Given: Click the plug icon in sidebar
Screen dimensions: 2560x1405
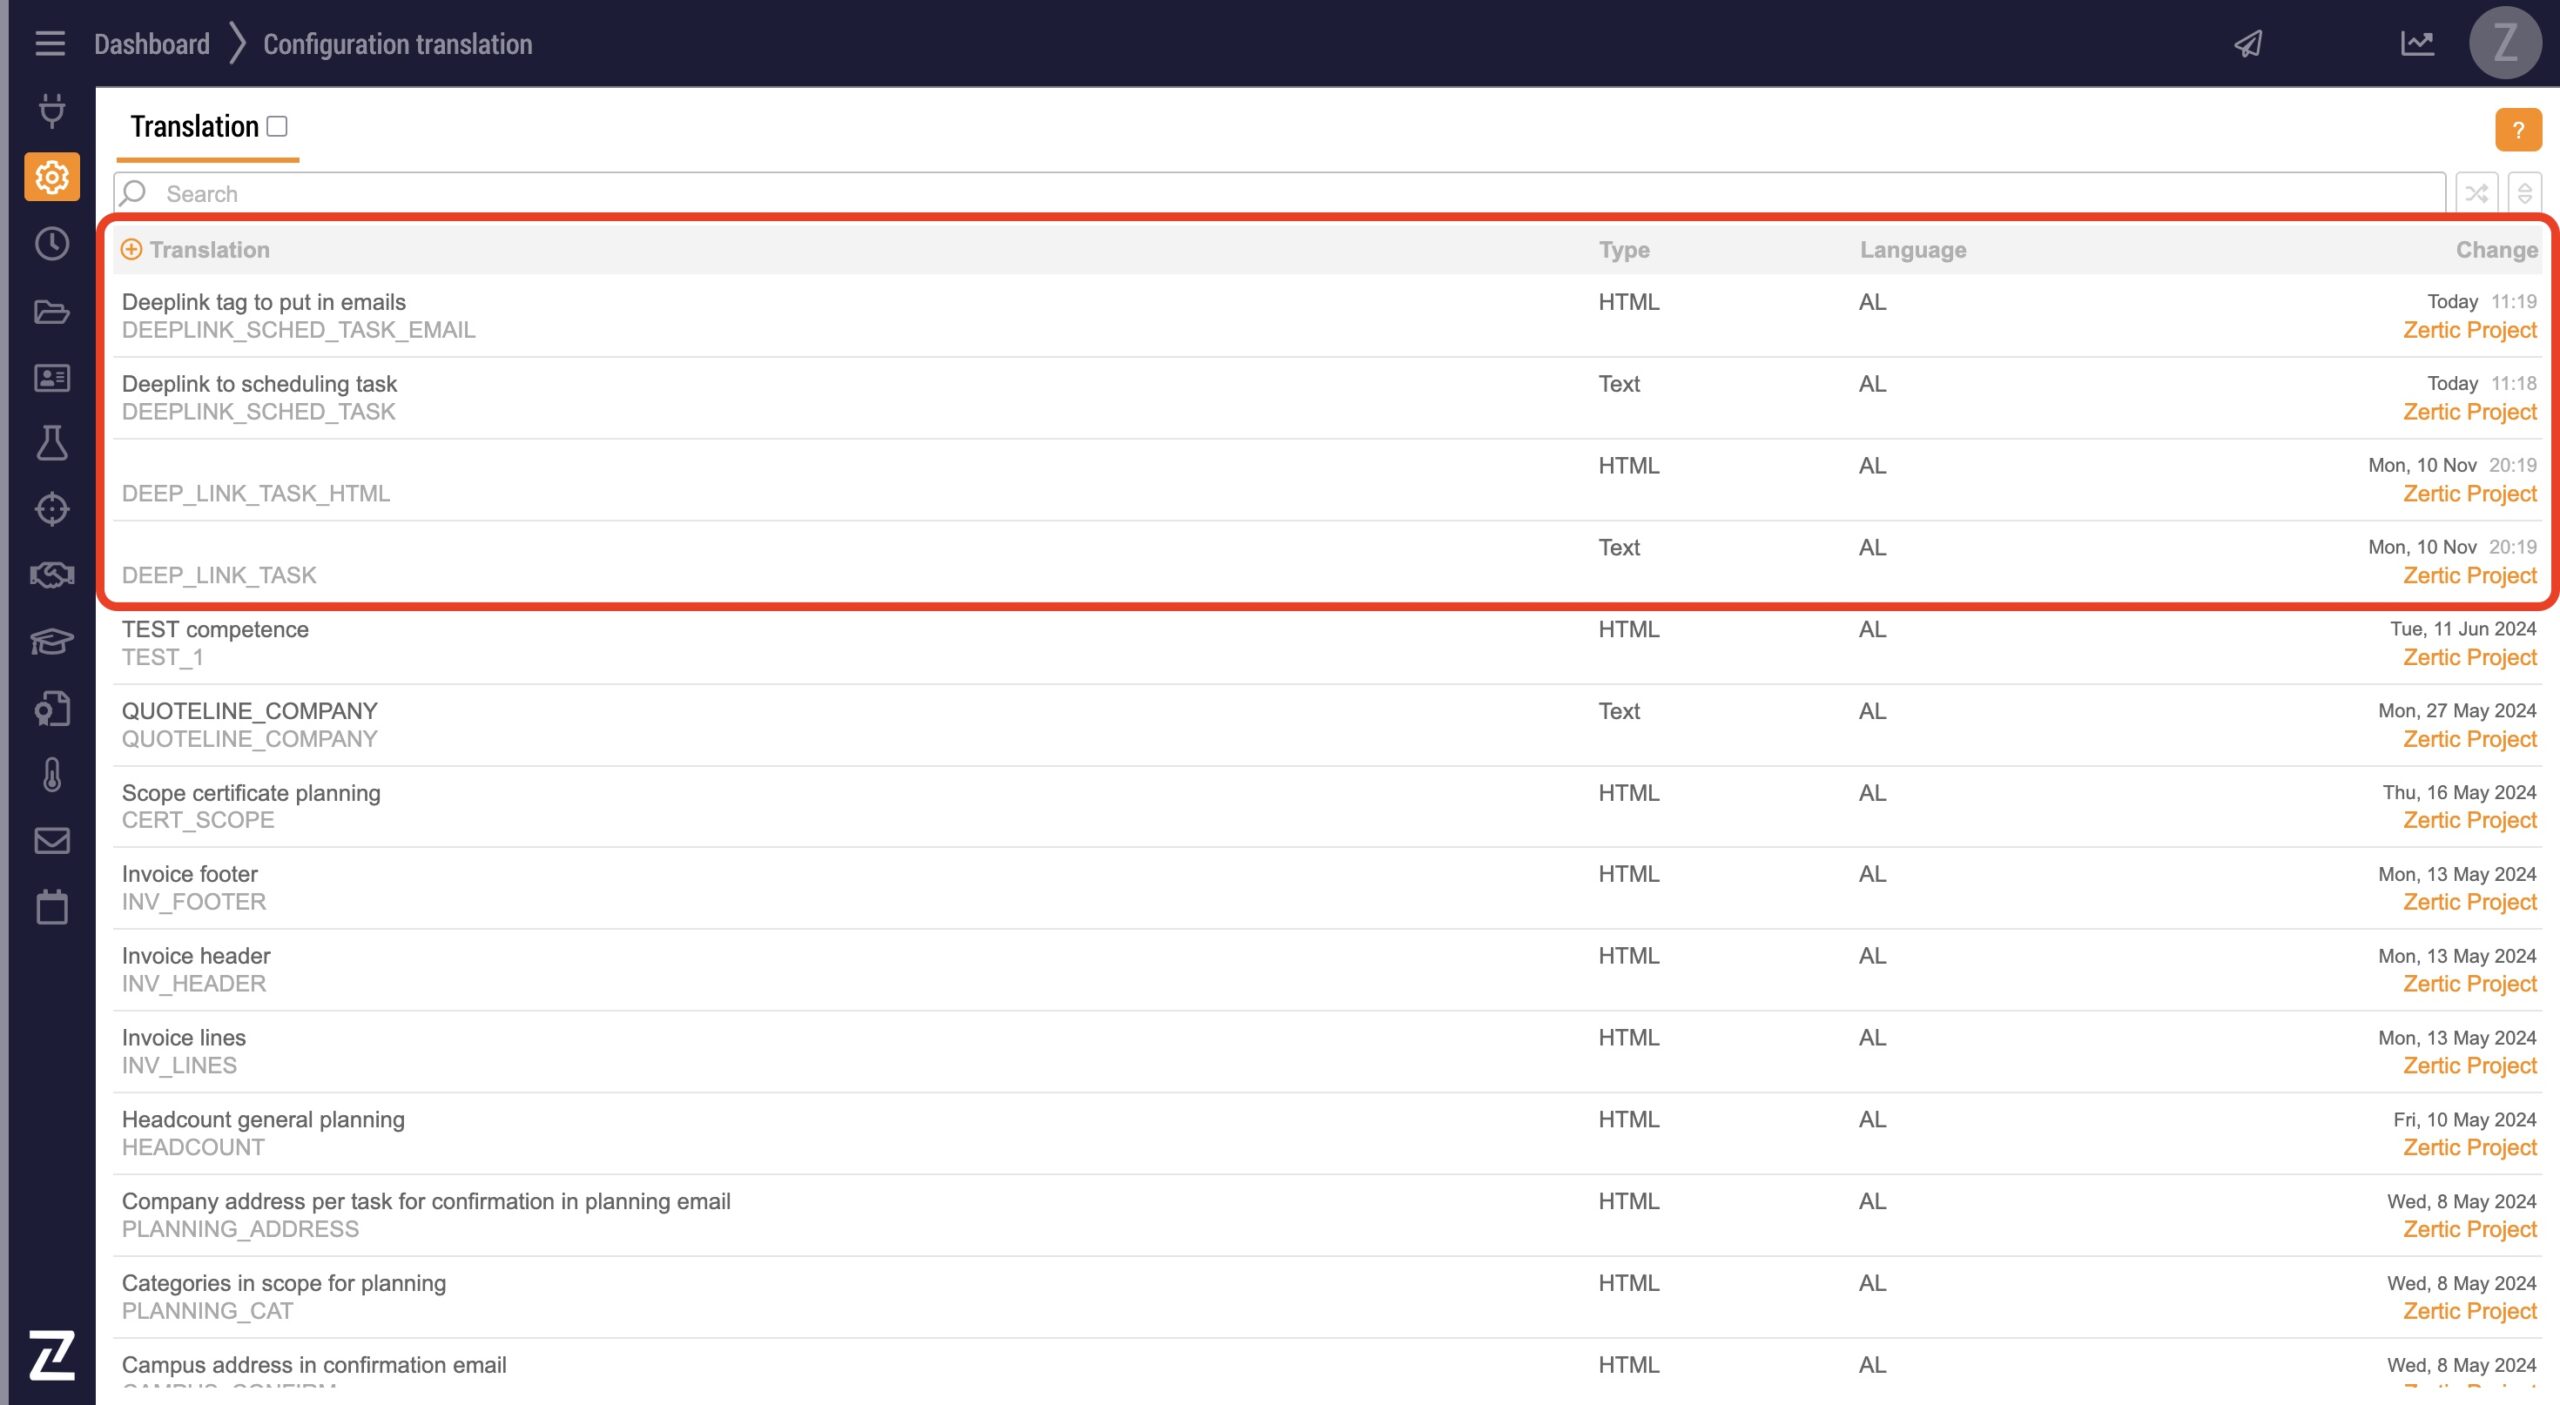Looking at the screenshot, I should 52,110.
